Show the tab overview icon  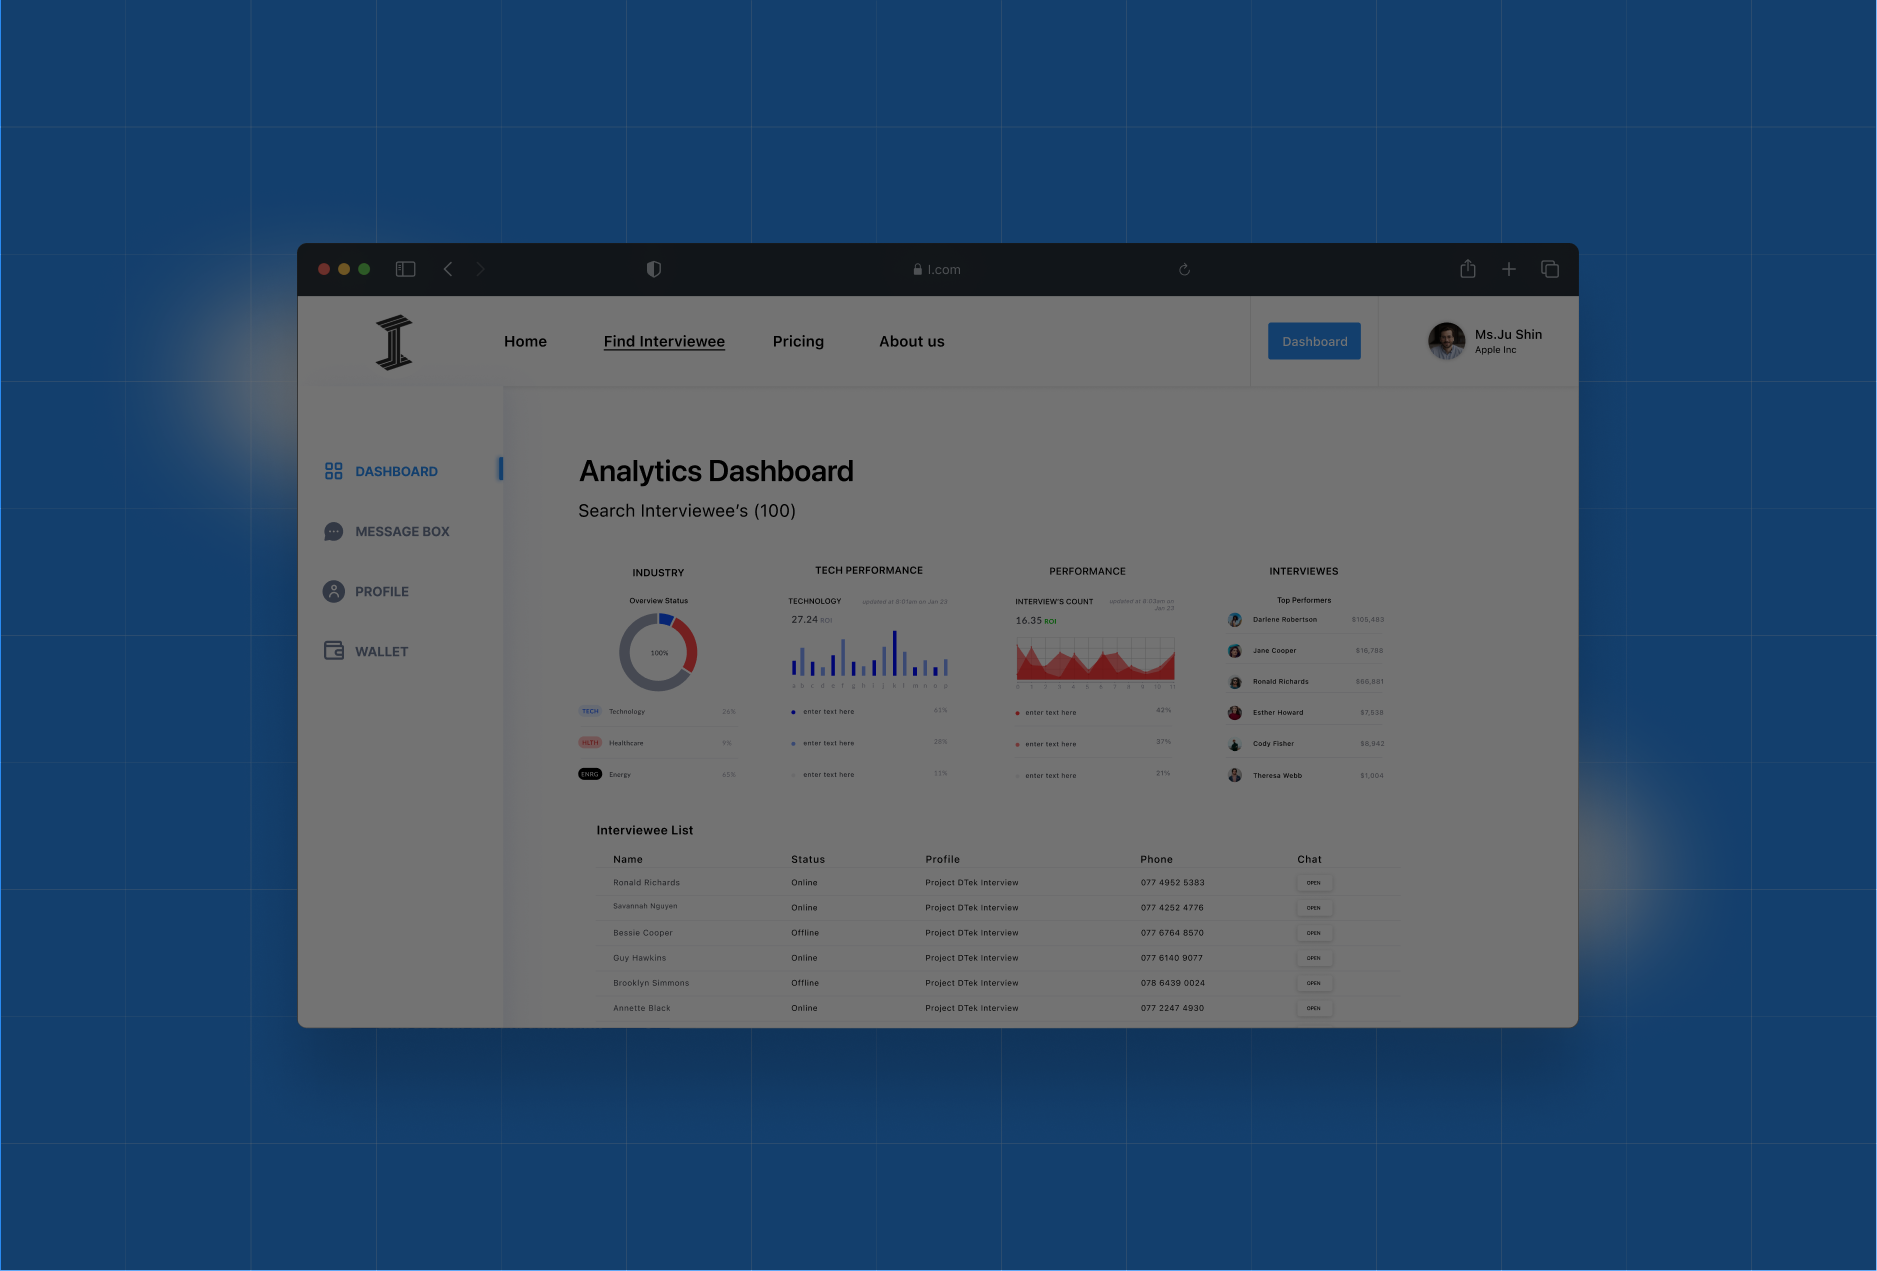tap(1549, 269)
